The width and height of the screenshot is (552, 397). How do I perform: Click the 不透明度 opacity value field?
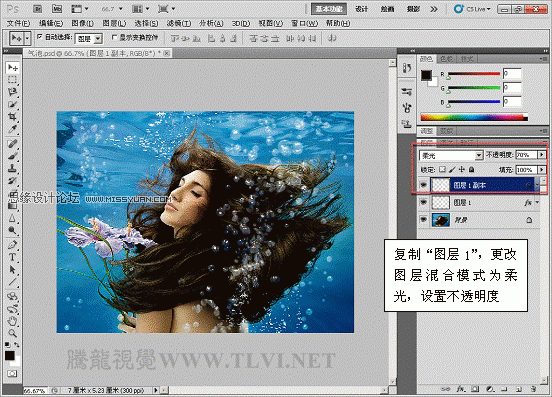[526, 155]
